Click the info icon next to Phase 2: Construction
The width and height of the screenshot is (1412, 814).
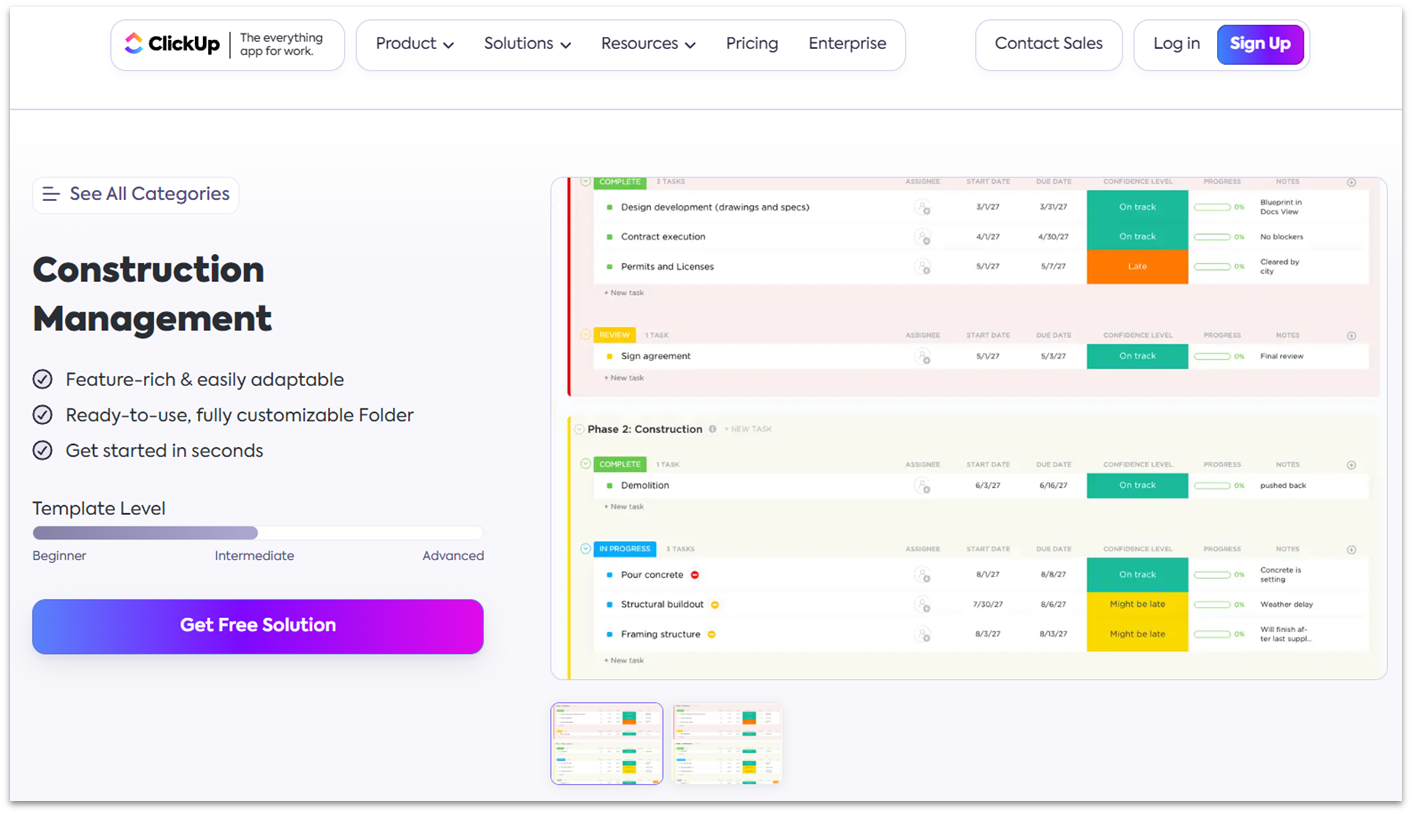click(x=713, y=429)
